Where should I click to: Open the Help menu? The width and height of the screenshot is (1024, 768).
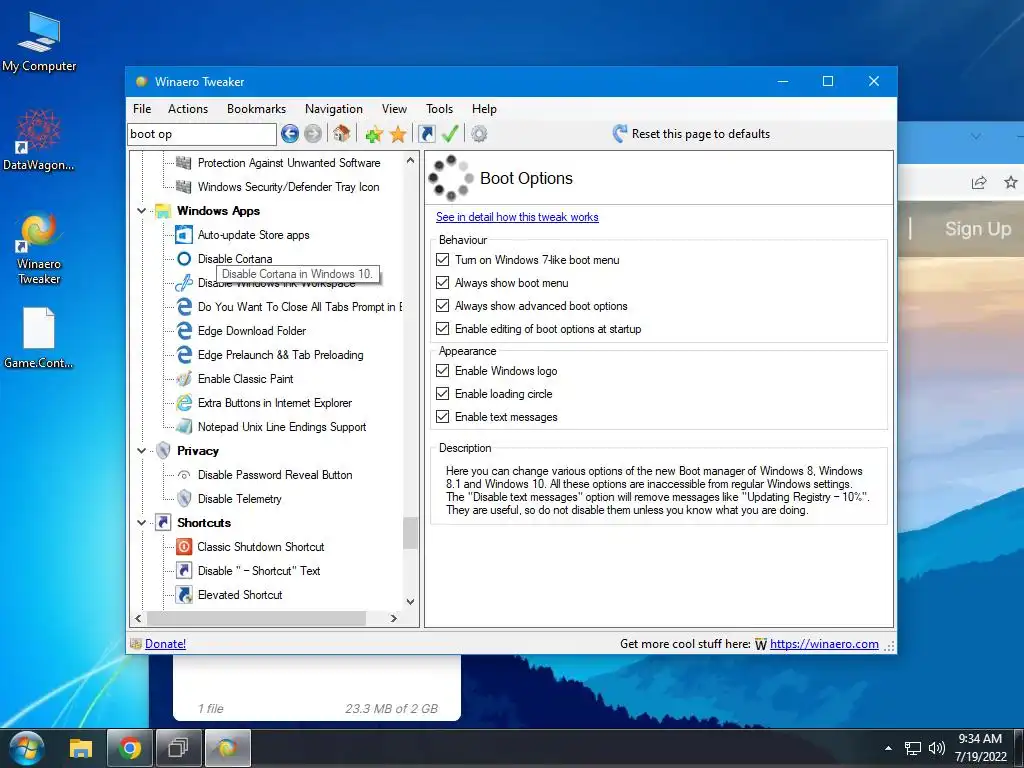pos(485,109)
